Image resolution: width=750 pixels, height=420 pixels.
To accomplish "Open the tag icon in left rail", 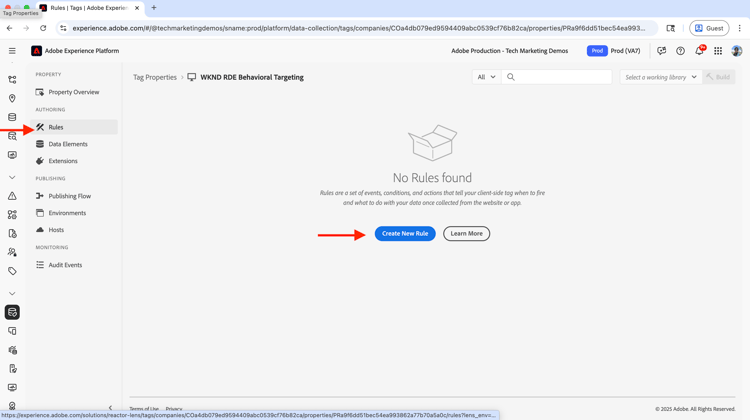I will 12,271.
